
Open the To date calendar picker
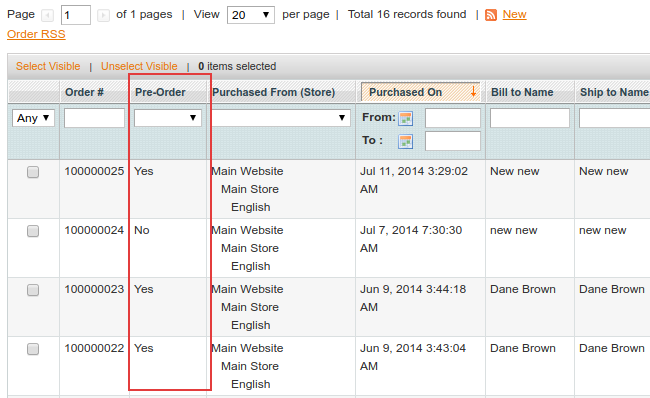click(x=405, y=142)
